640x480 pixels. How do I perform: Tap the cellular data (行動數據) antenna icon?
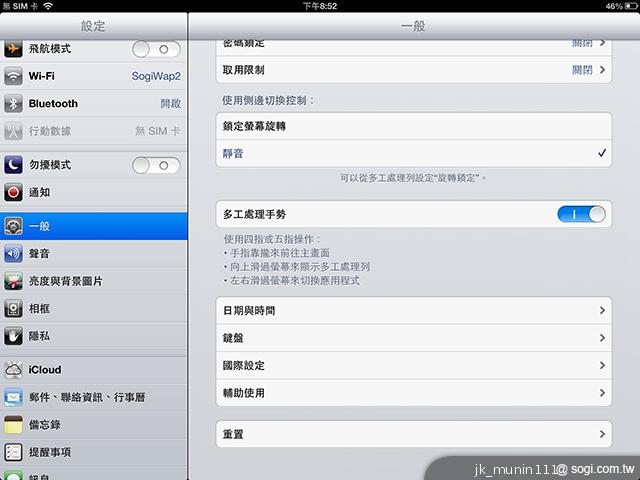(x=13, y=131)
